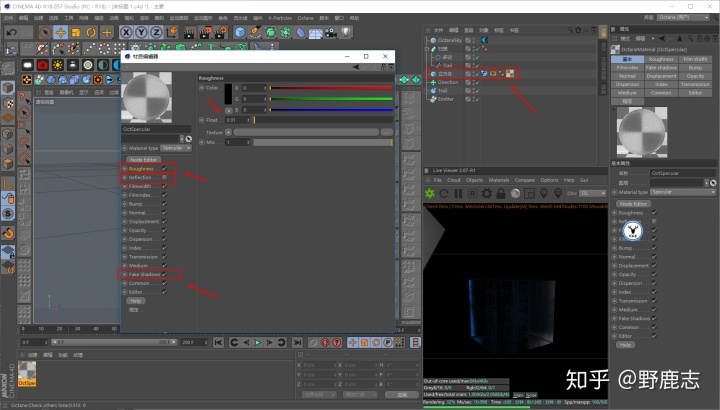This screenshot has height=410, width=720.
Task: Open Objects menu in Live Viewer
Action: [x=474, y=180]
